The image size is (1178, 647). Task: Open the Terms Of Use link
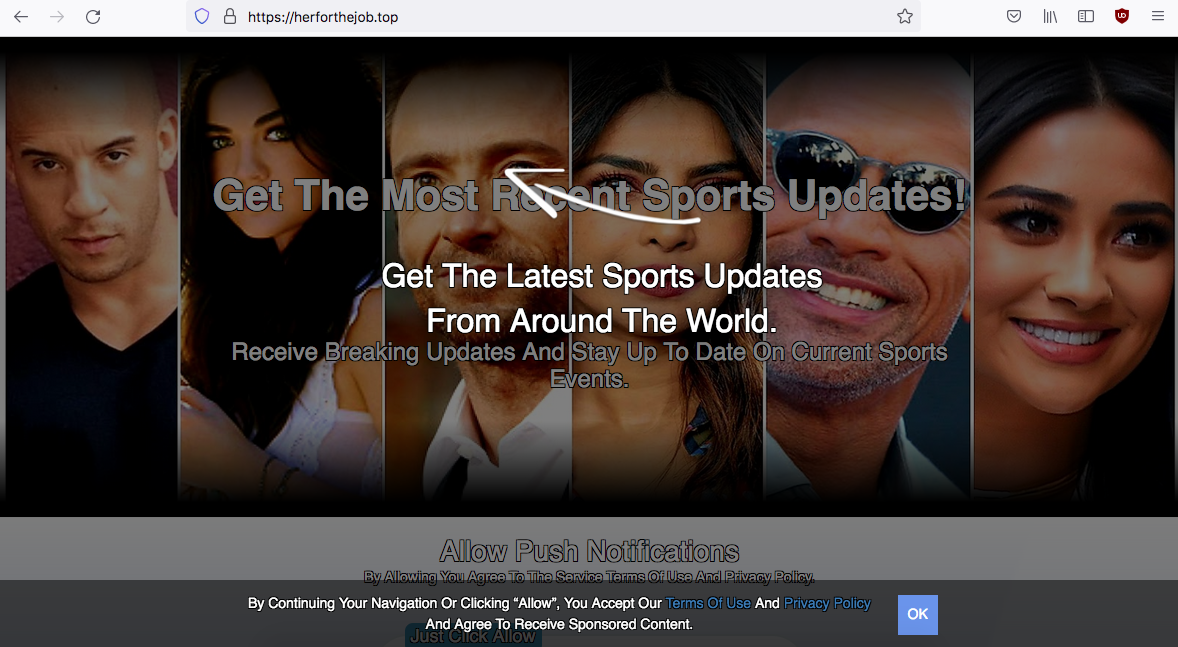click(708, 603)
